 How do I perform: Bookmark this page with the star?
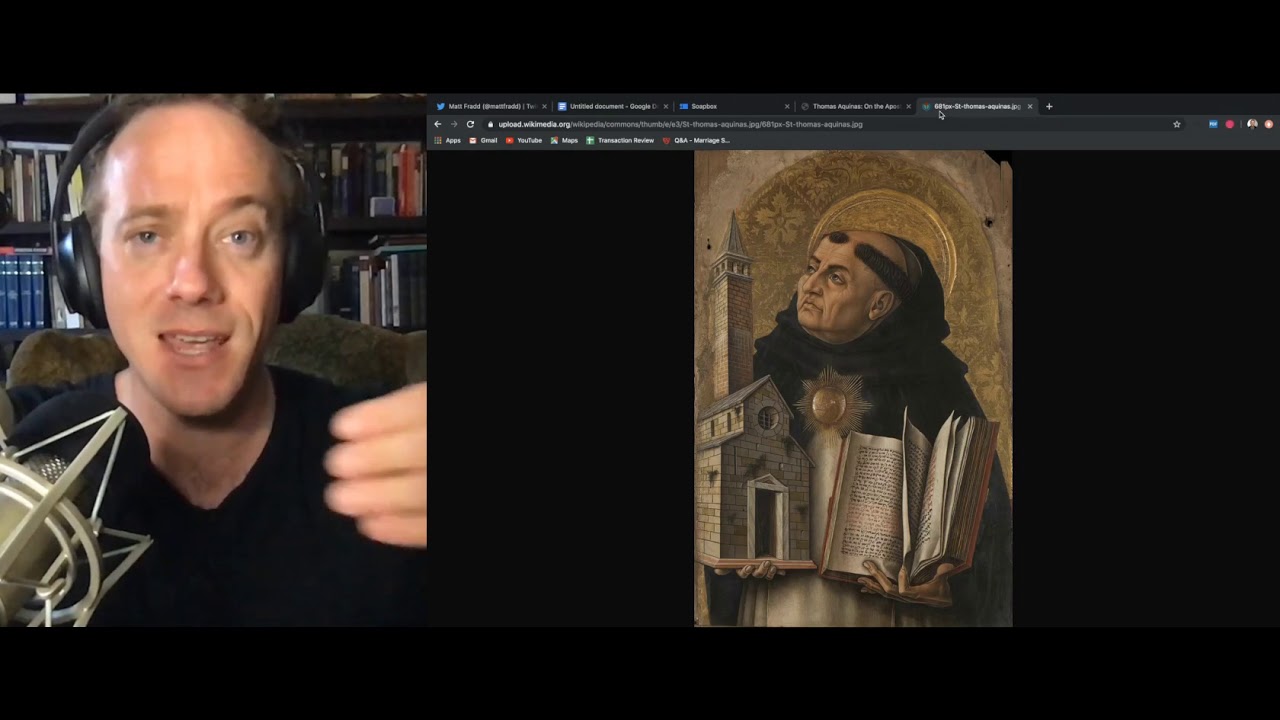[1177, 124]
